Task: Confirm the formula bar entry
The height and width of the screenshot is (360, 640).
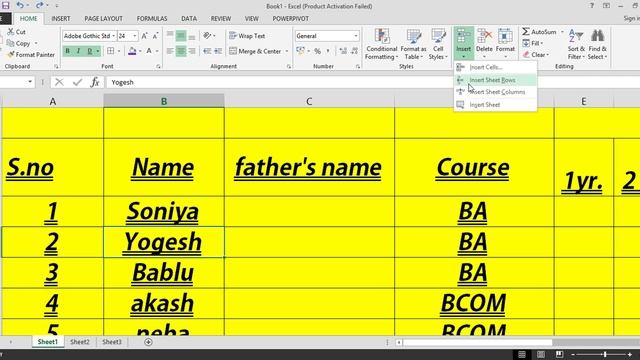Action: click(x=77, y=82)
